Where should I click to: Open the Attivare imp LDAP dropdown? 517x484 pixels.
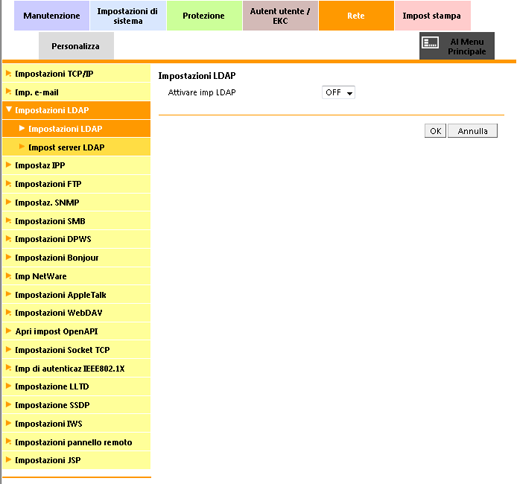[338, 92]
